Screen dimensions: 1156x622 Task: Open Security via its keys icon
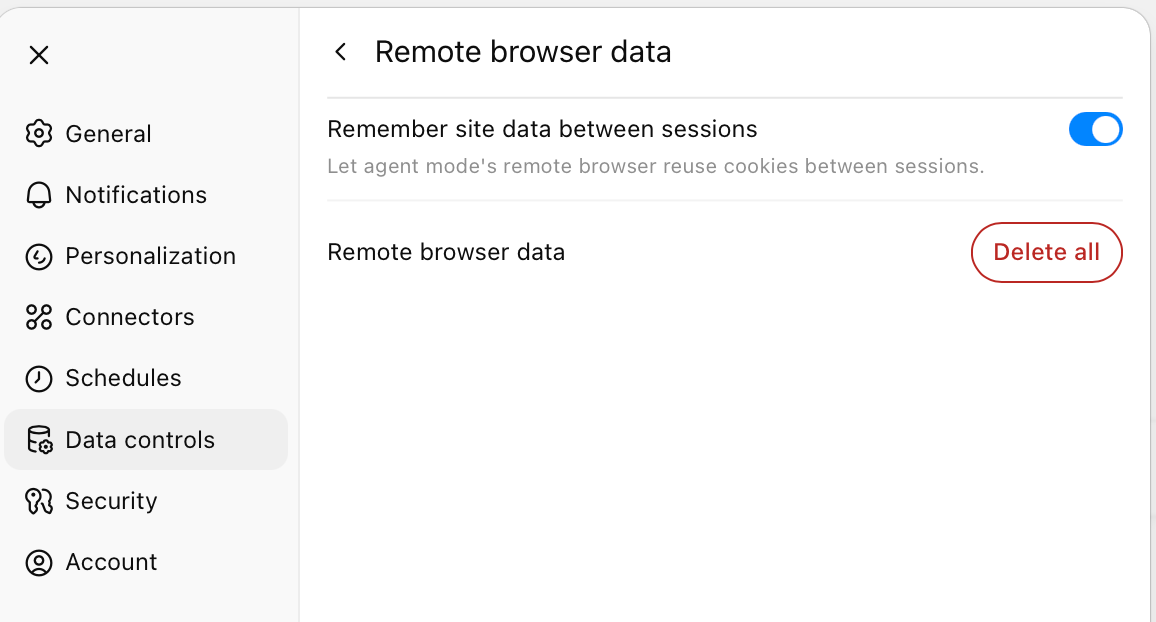(x=39, y=500)
